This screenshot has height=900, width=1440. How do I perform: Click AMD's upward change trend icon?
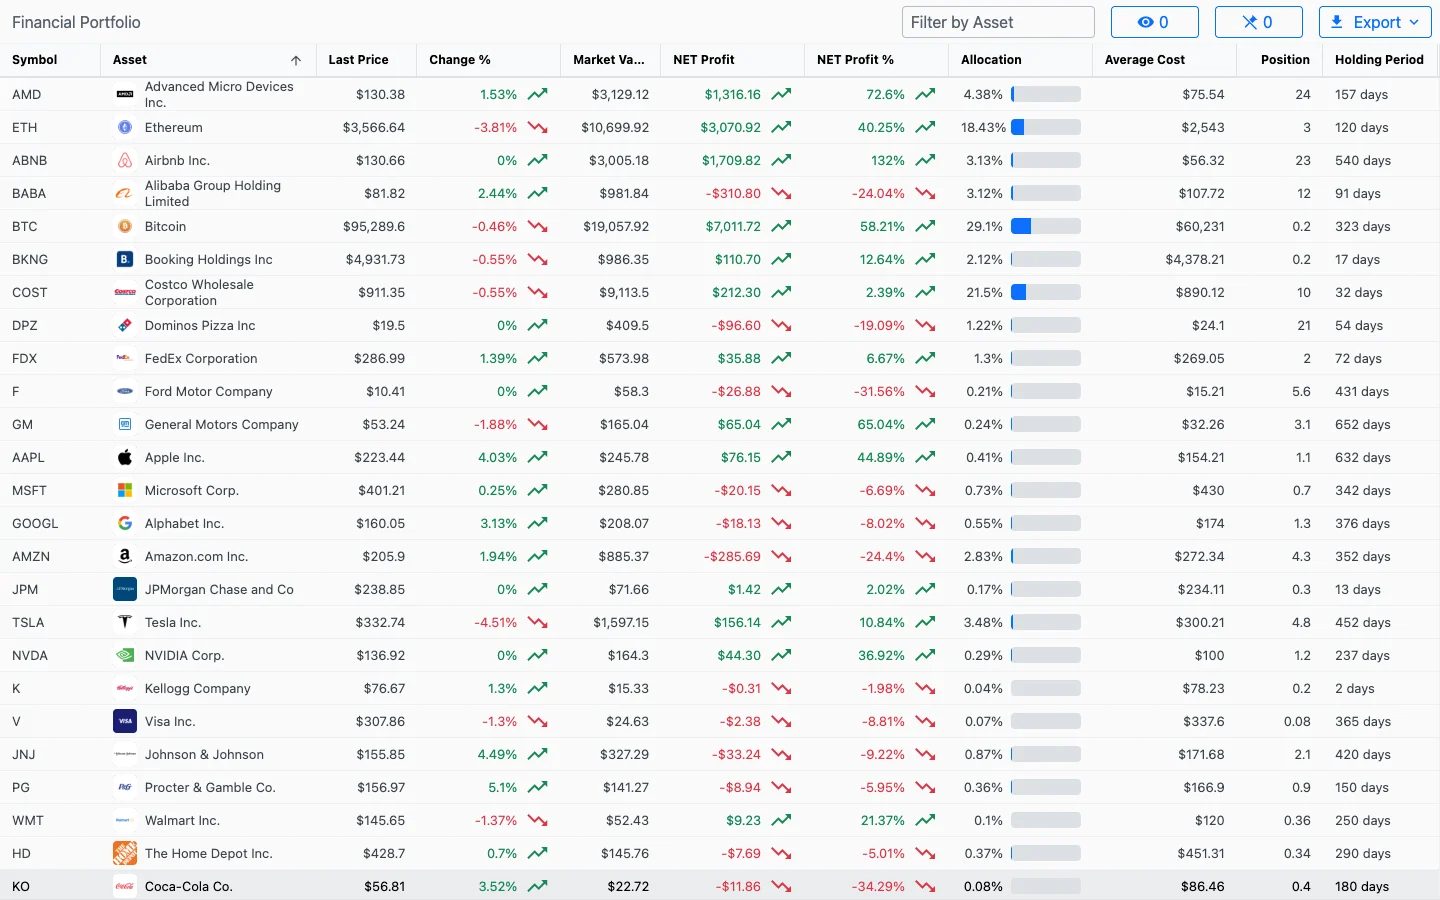point(537,94)
